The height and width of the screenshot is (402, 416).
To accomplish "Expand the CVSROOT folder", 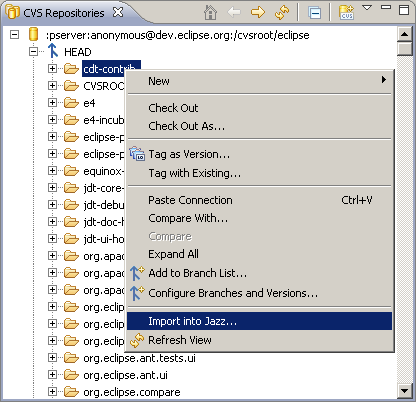I will click(52, 86).
